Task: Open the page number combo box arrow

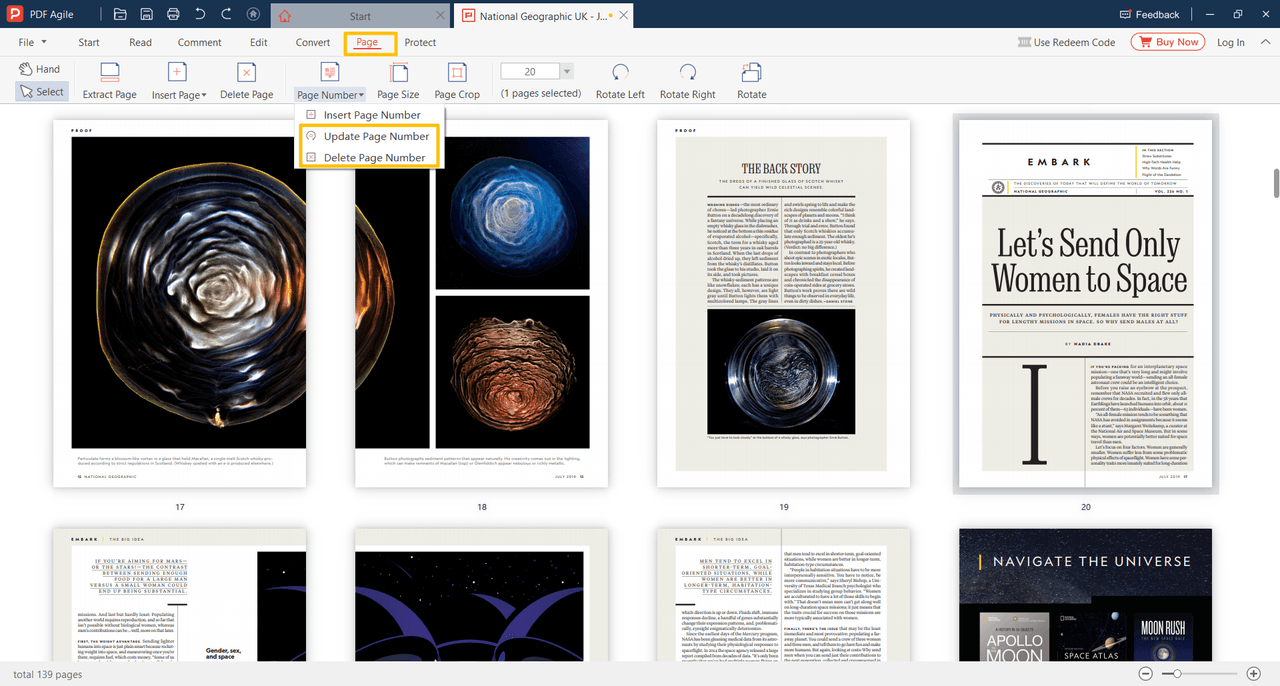Action: point(567,71)
